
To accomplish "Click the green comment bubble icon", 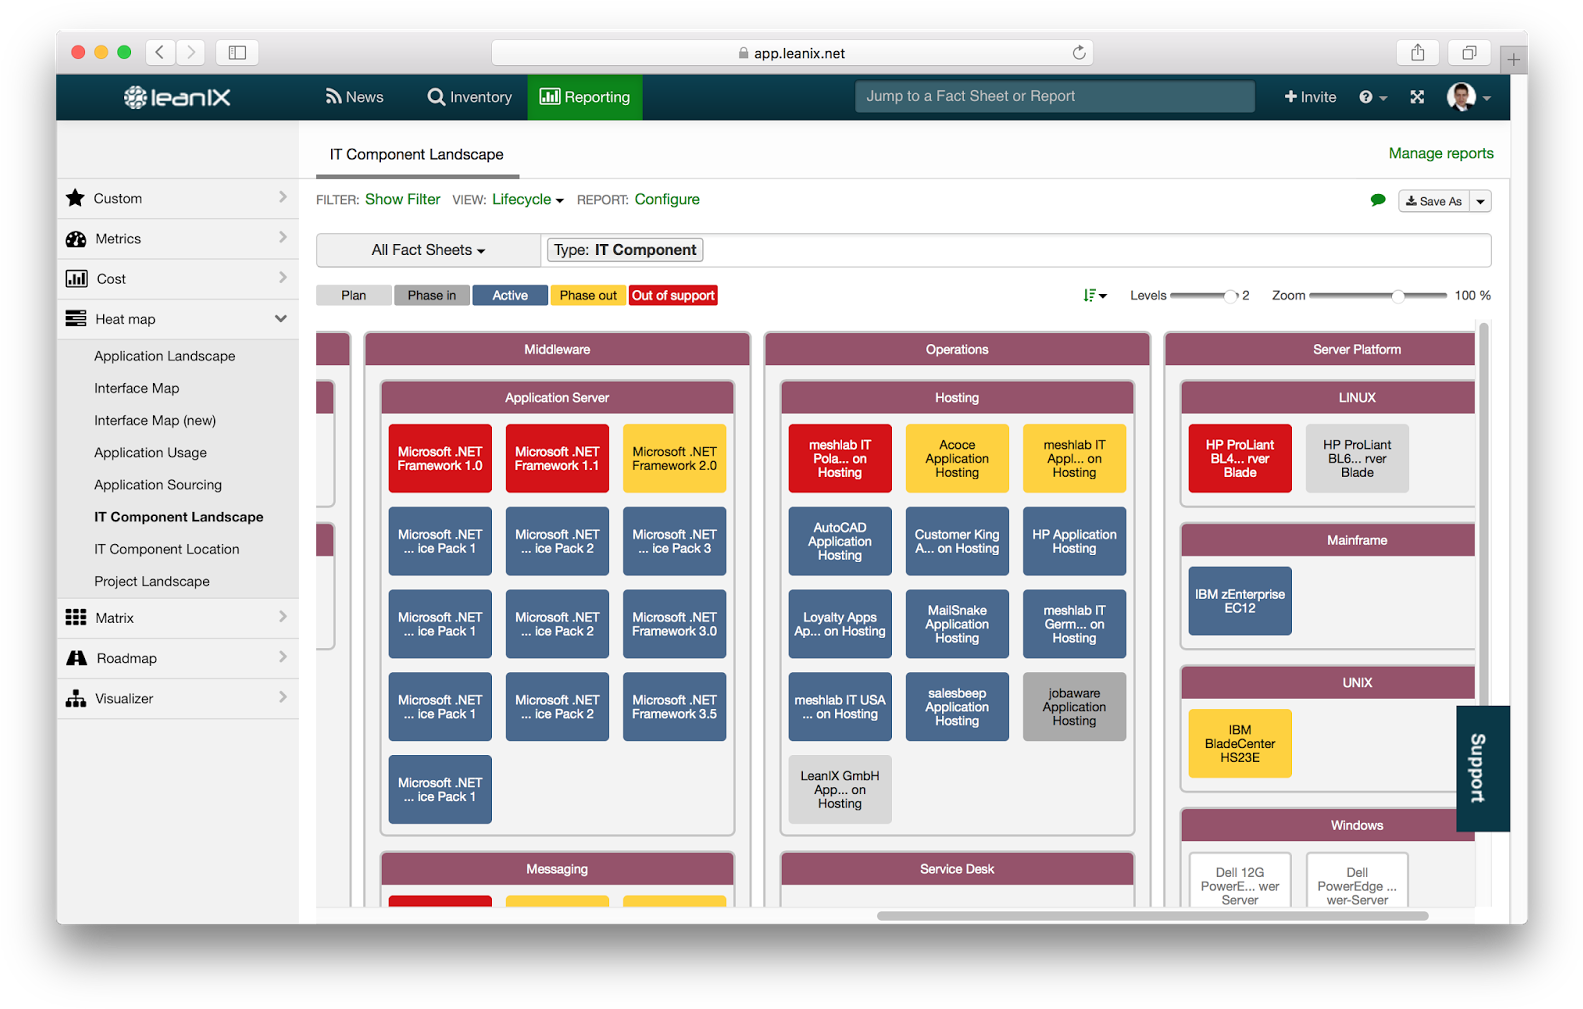I will point(1378,200).
